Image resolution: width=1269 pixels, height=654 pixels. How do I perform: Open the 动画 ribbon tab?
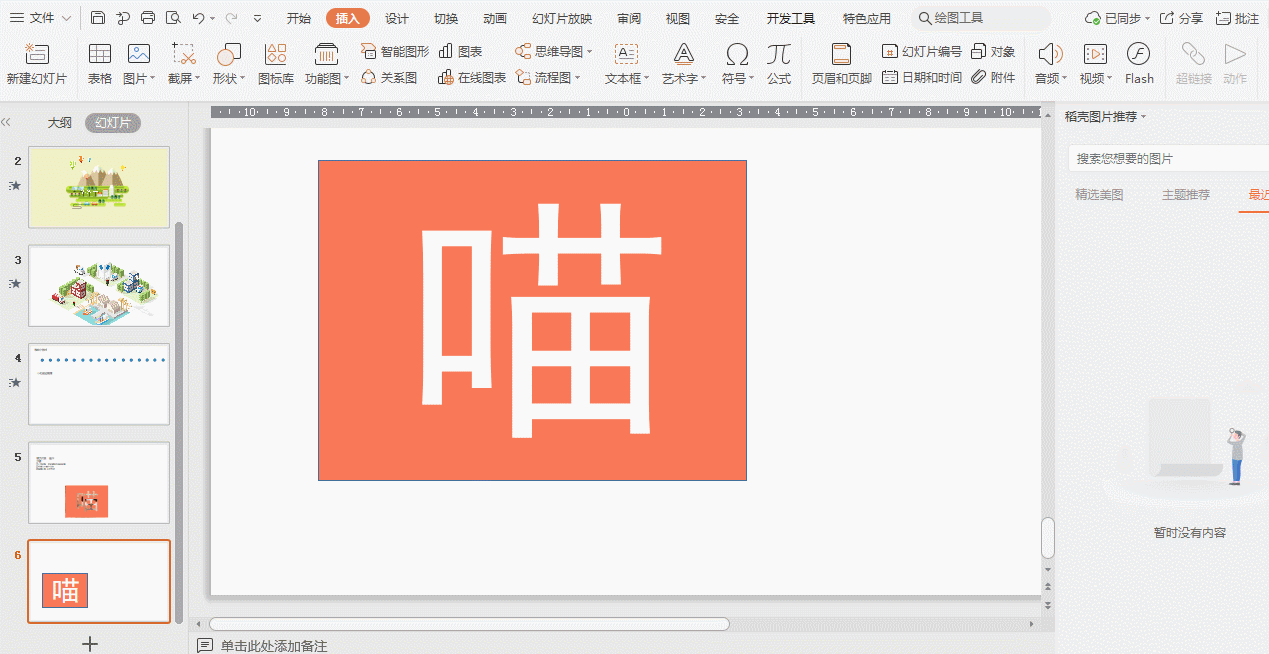pos(494,18)
